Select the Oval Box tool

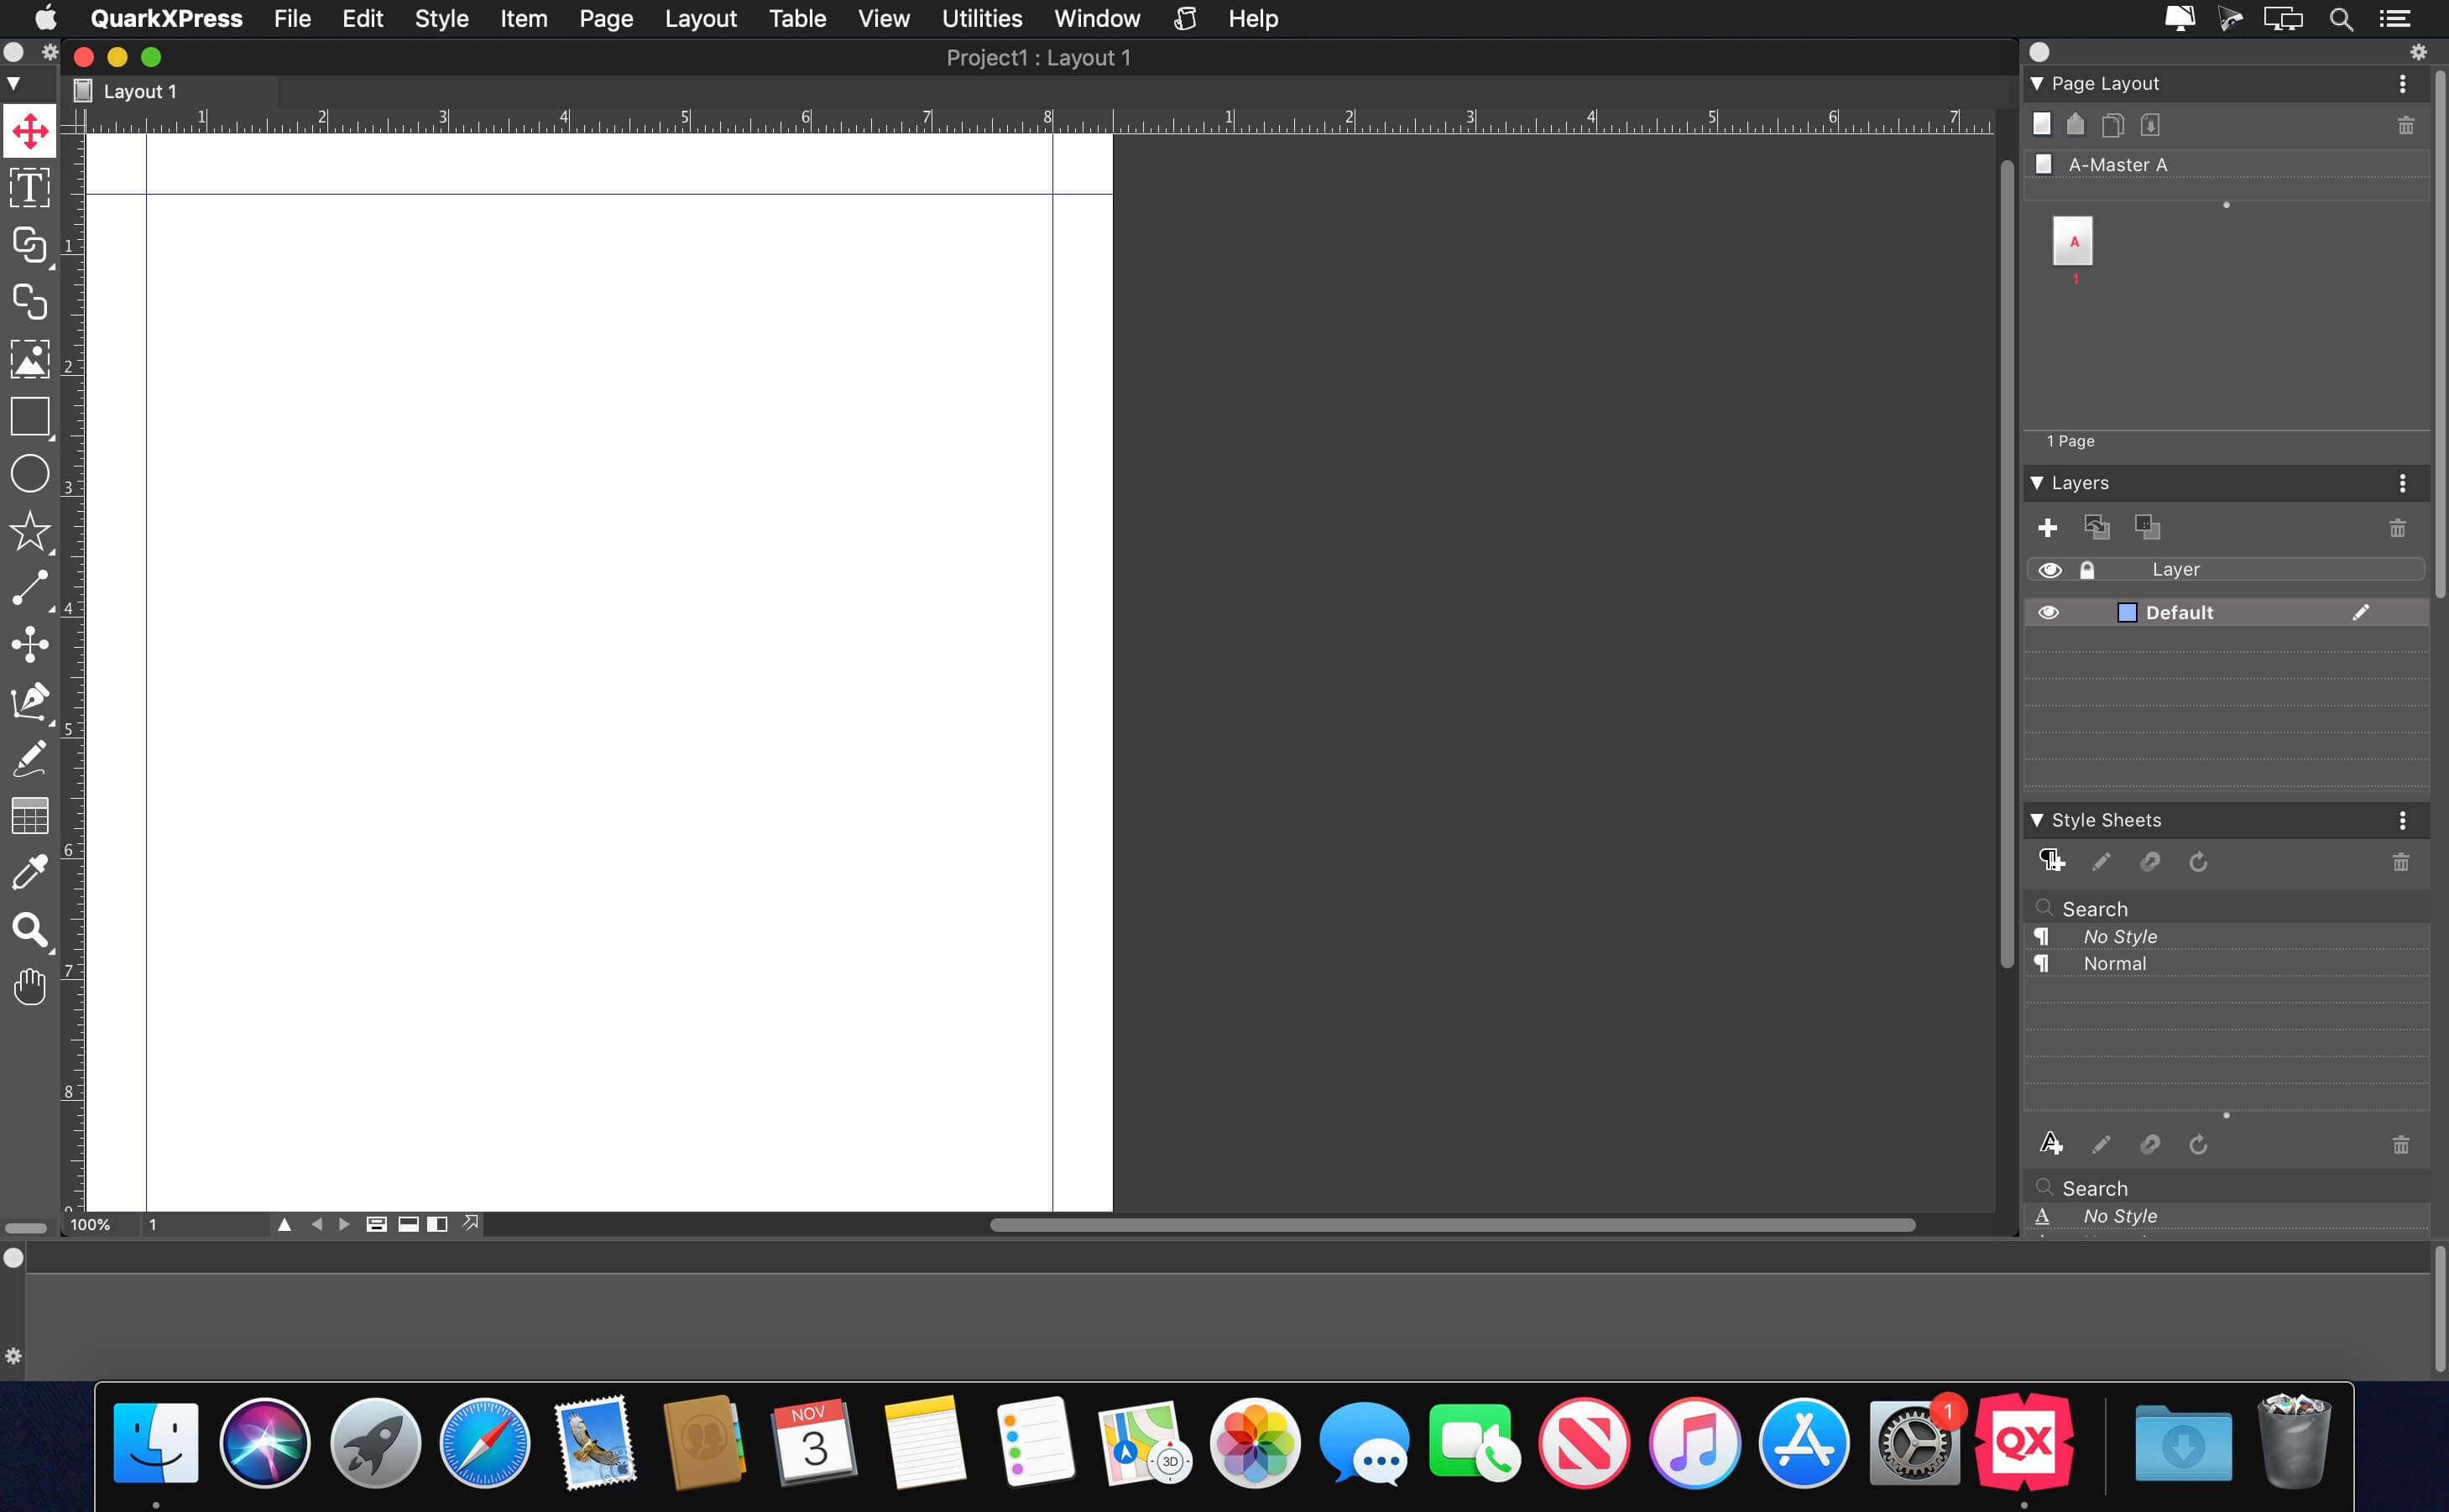(29, 473)
